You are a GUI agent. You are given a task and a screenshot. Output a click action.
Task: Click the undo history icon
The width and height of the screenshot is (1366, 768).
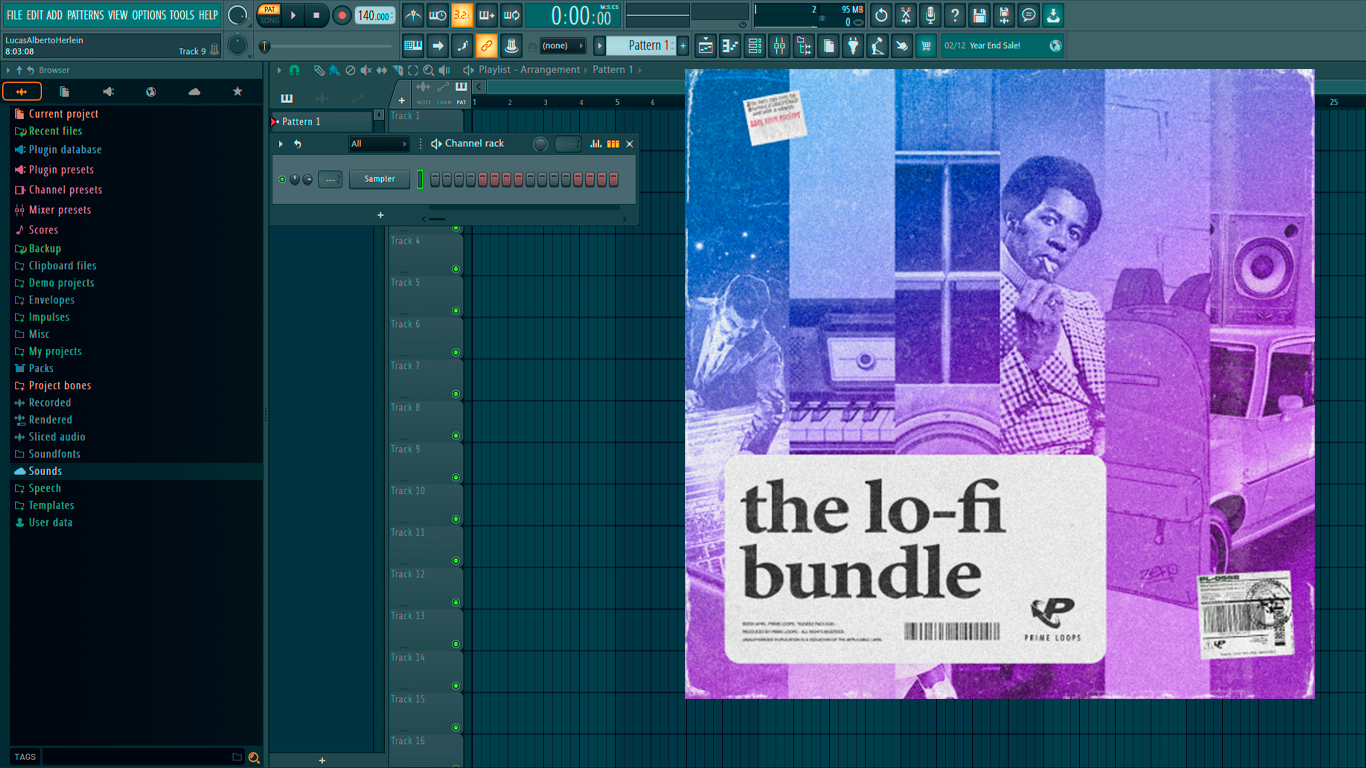(881, 15)
